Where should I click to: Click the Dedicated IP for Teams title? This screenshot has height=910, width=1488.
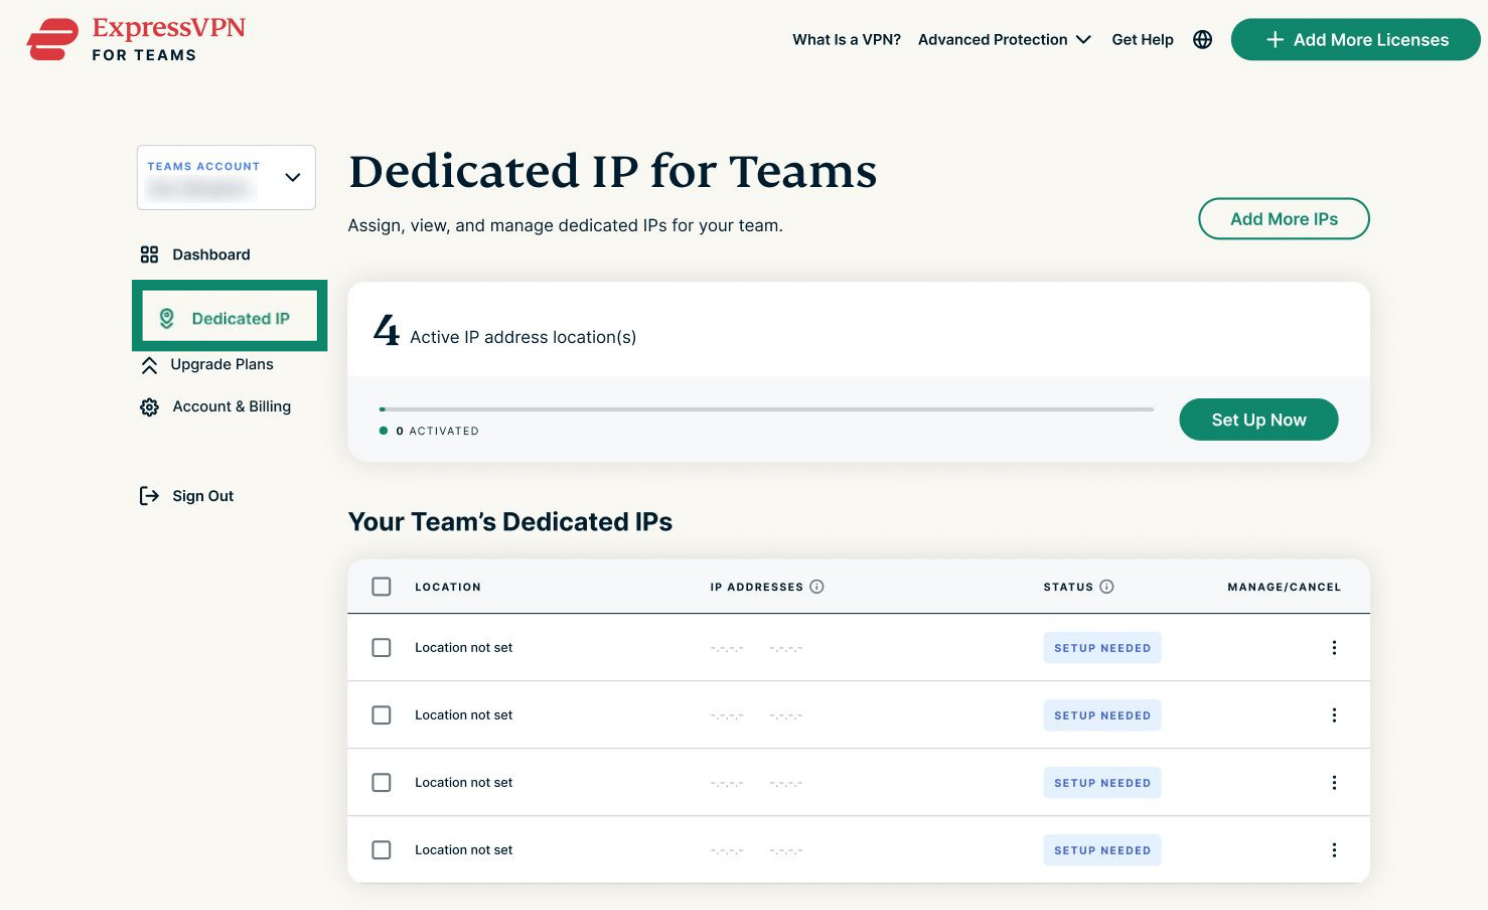[613, 171]
